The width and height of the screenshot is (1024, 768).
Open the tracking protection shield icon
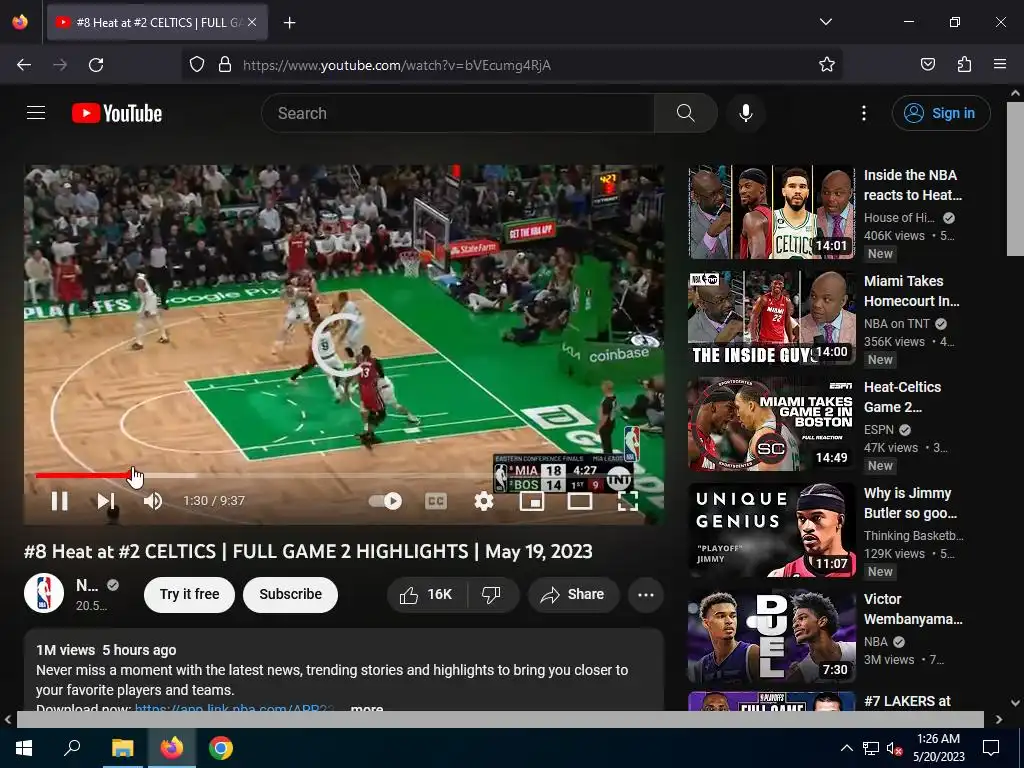click(x=197, y=65)
